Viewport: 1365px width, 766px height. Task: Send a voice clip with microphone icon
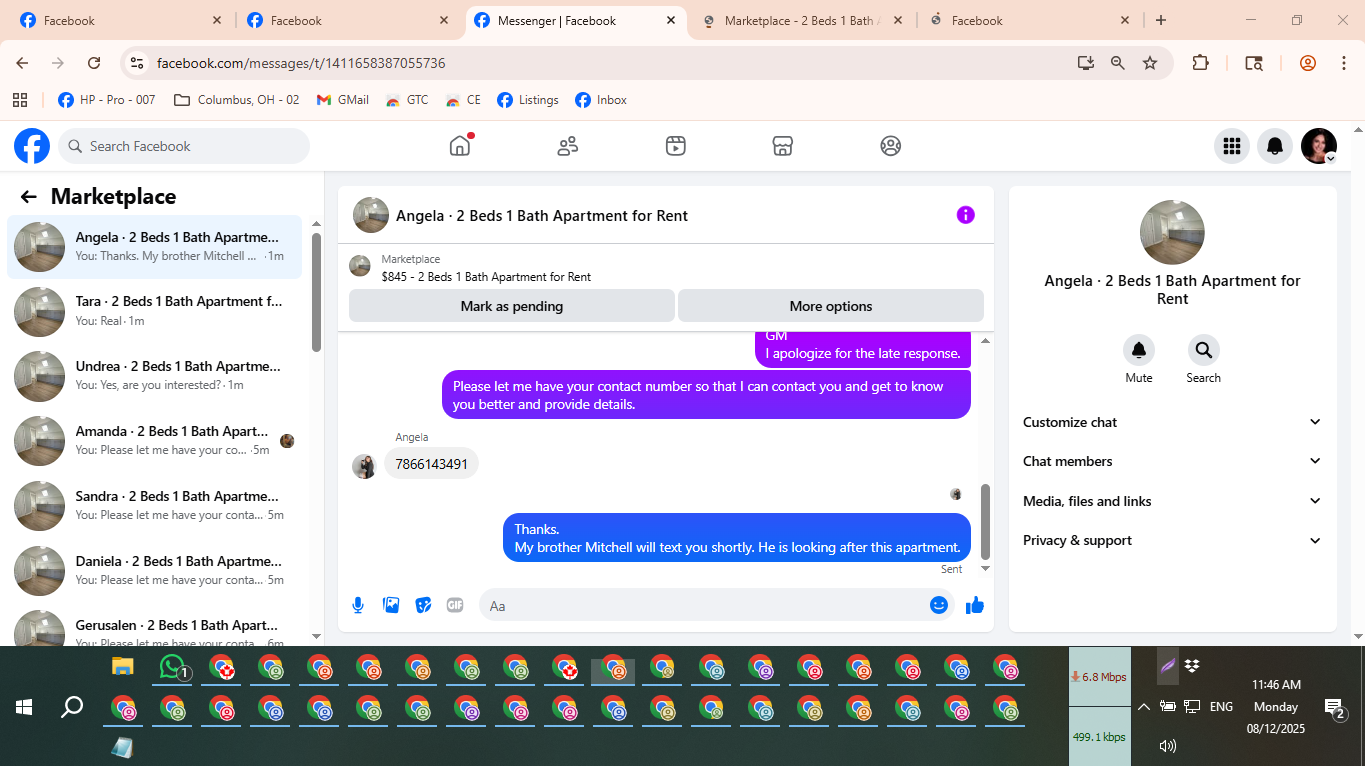coord(358,605)
